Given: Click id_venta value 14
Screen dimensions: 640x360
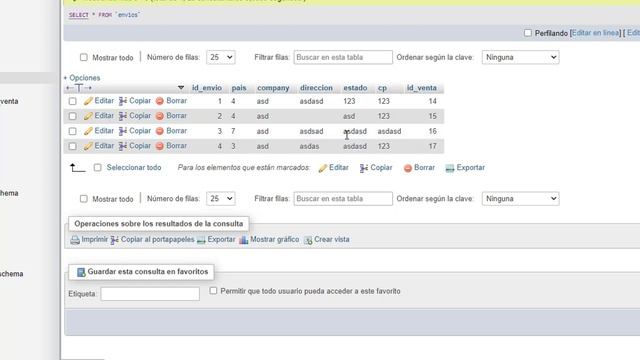Looking at the screenshot, I should (x=432, y=101).
